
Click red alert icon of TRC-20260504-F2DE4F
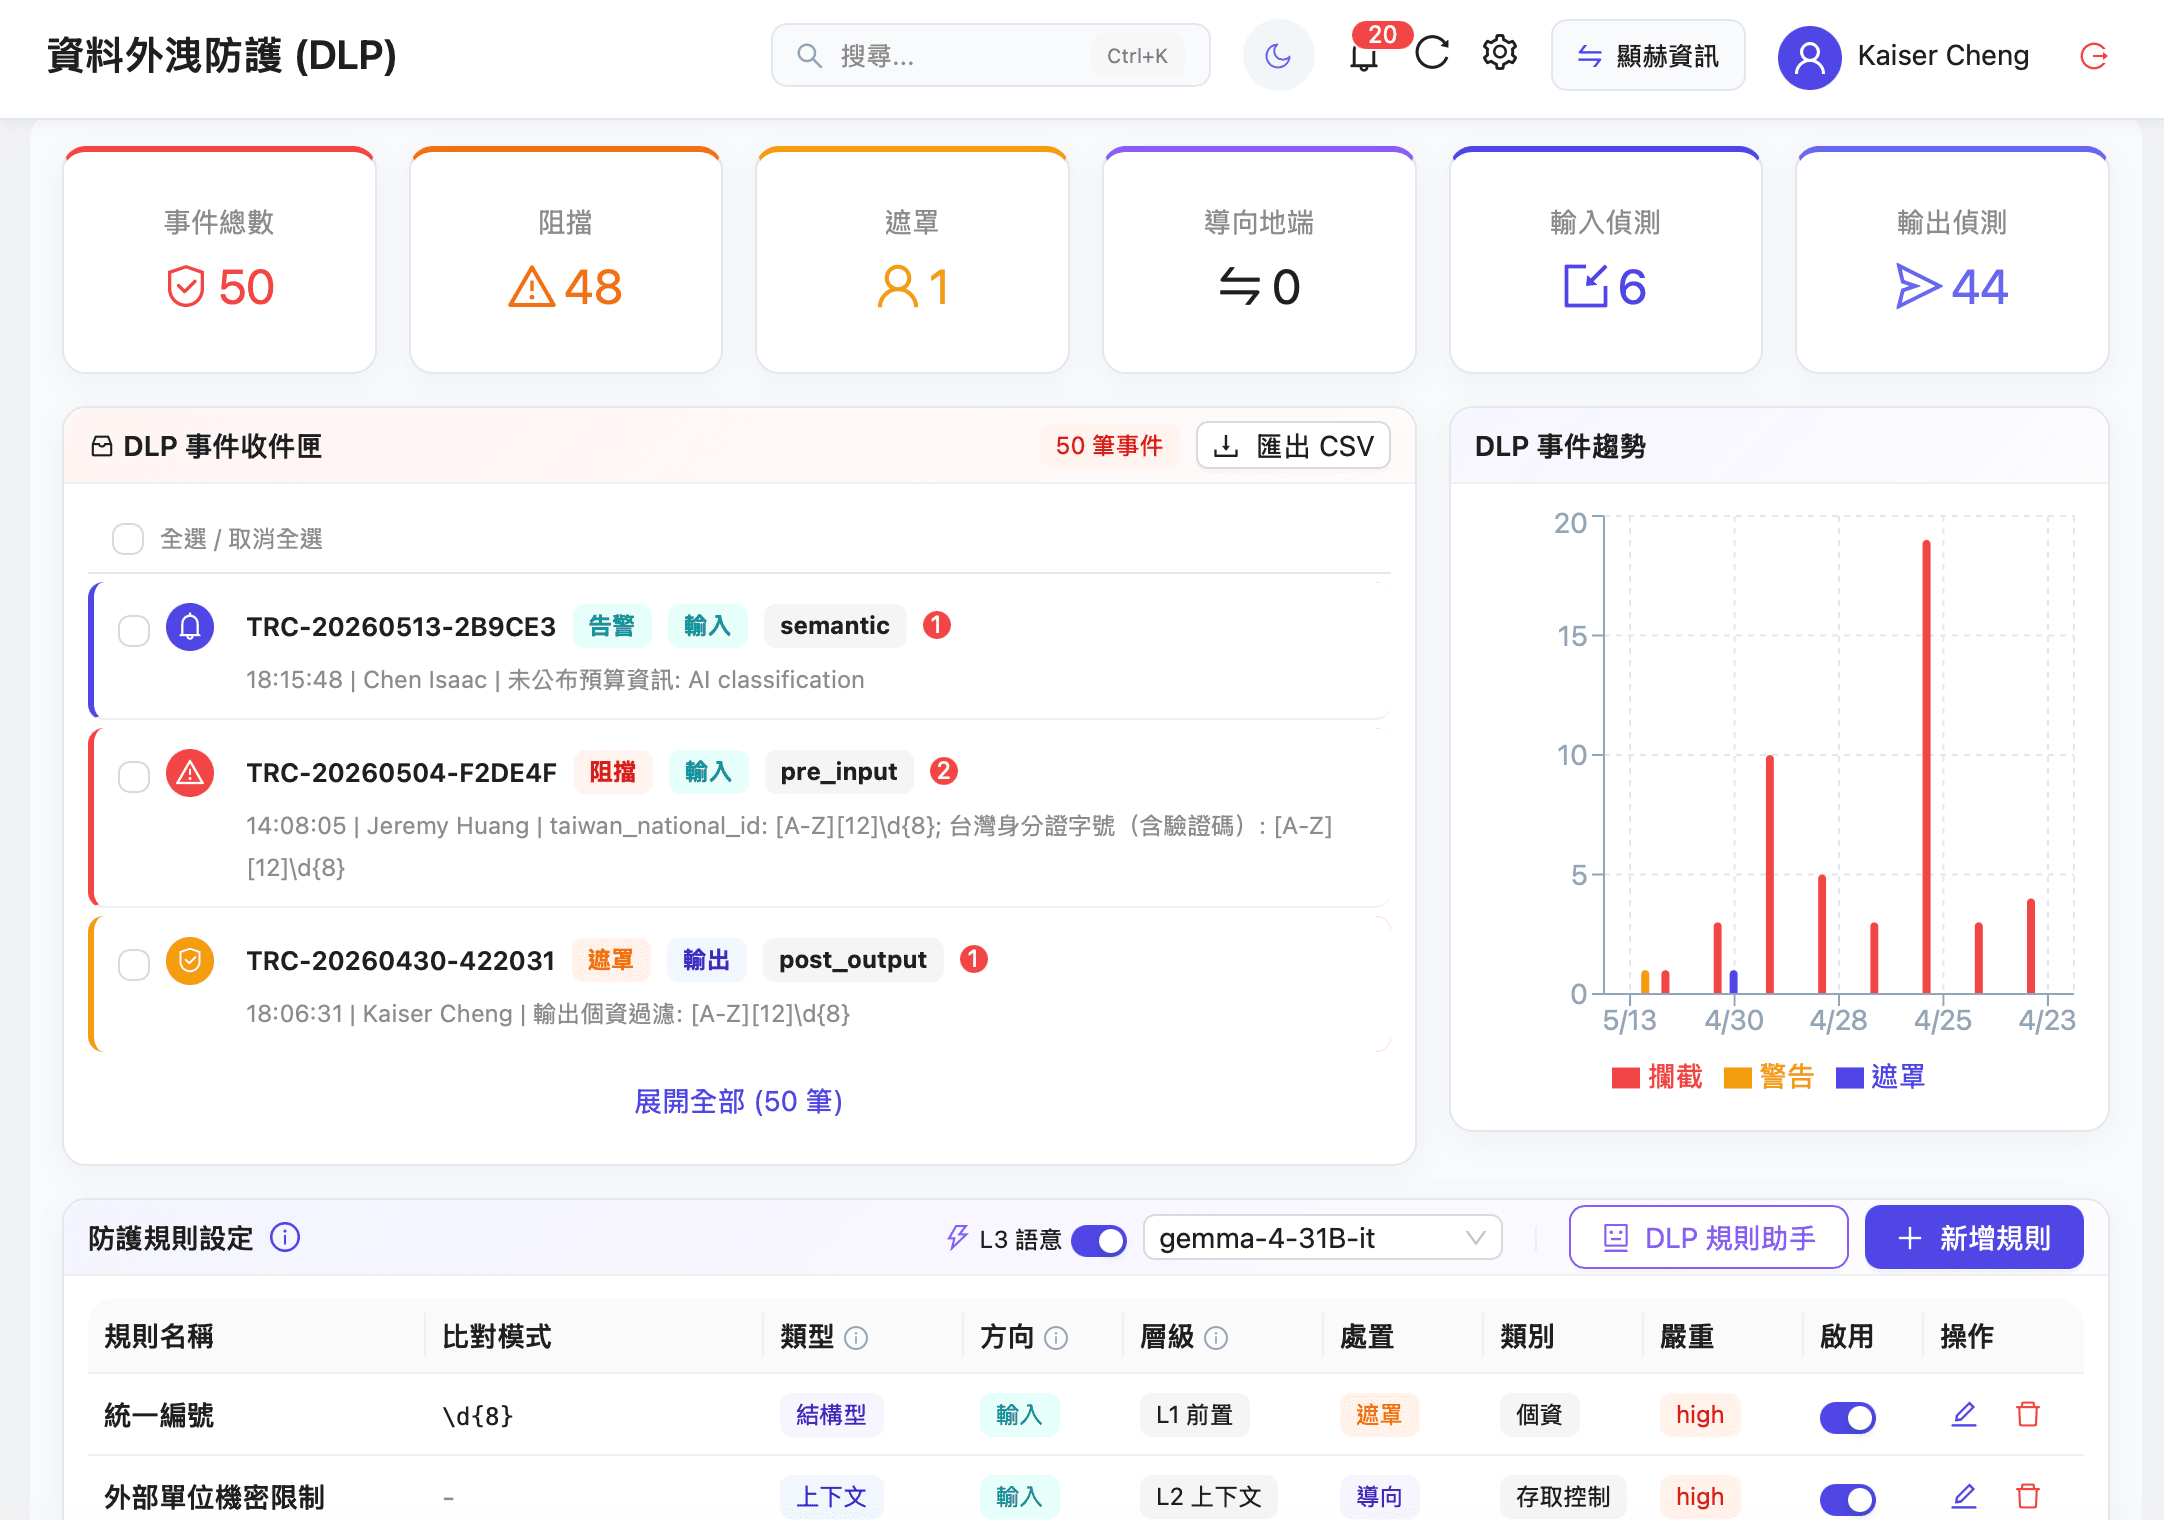pos(190,773)
